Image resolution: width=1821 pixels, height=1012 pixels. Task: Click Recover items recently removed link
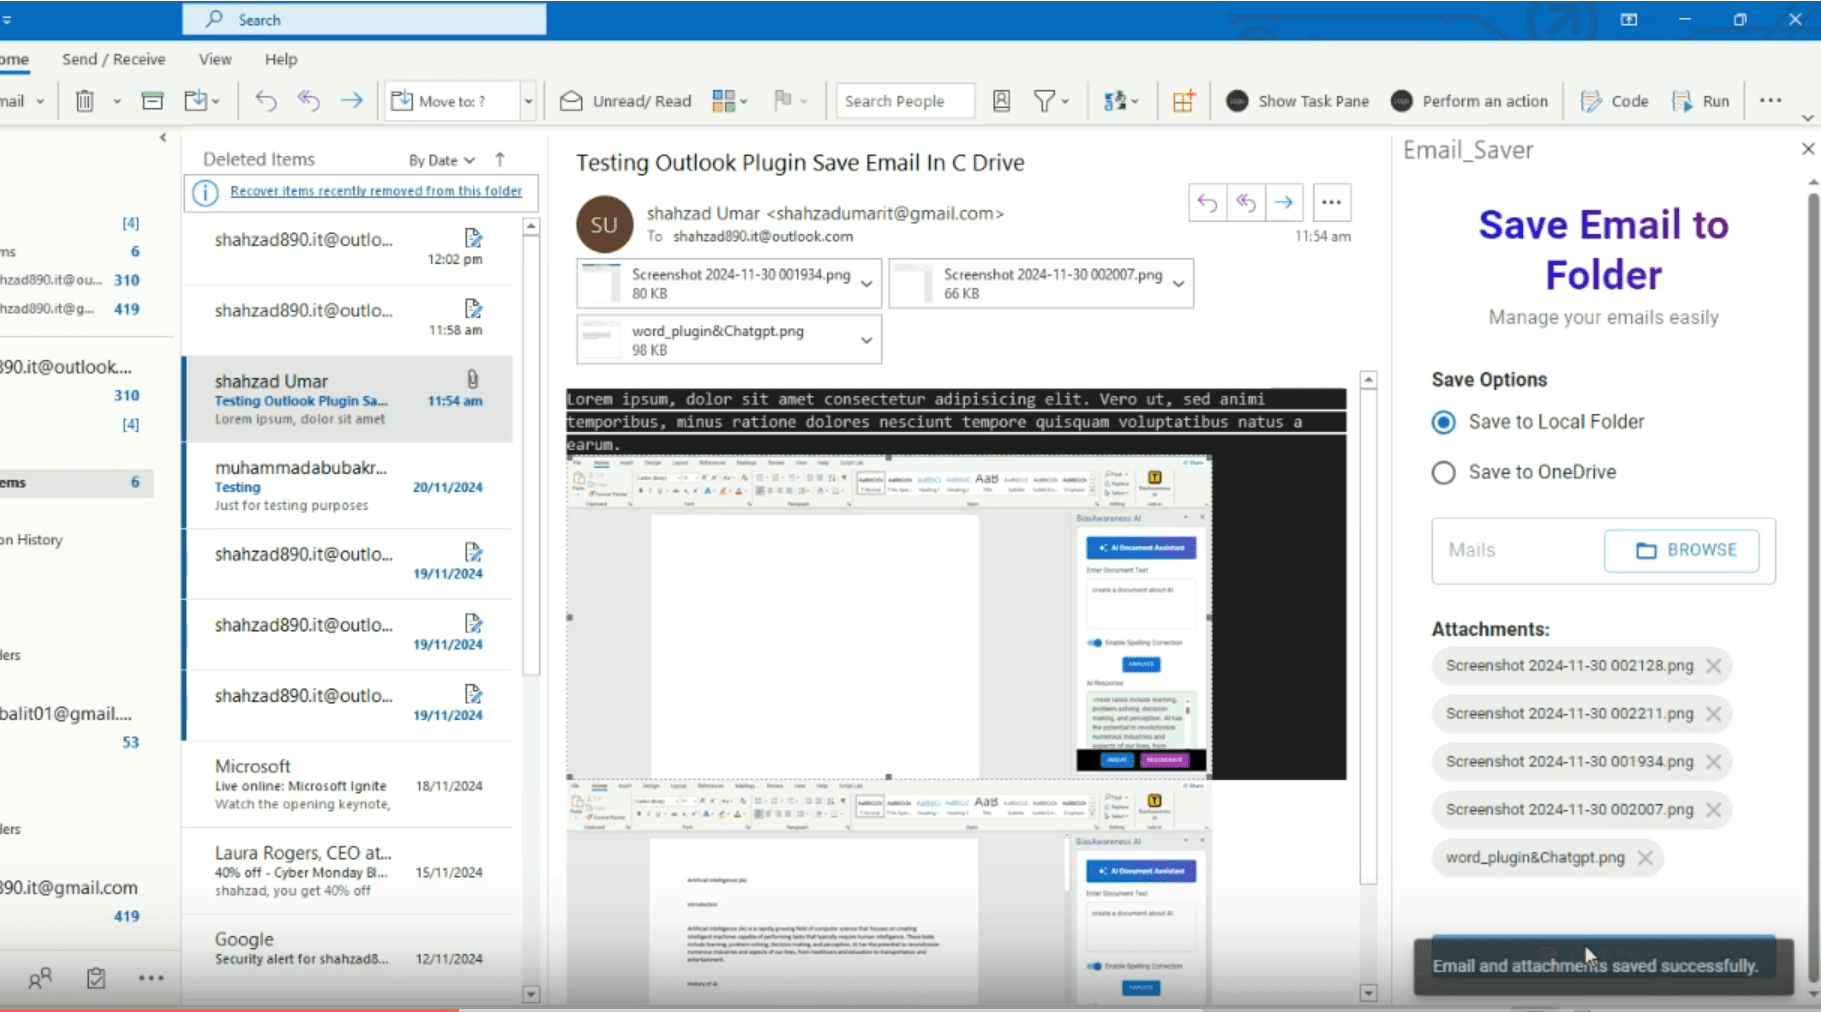(376, 191)
